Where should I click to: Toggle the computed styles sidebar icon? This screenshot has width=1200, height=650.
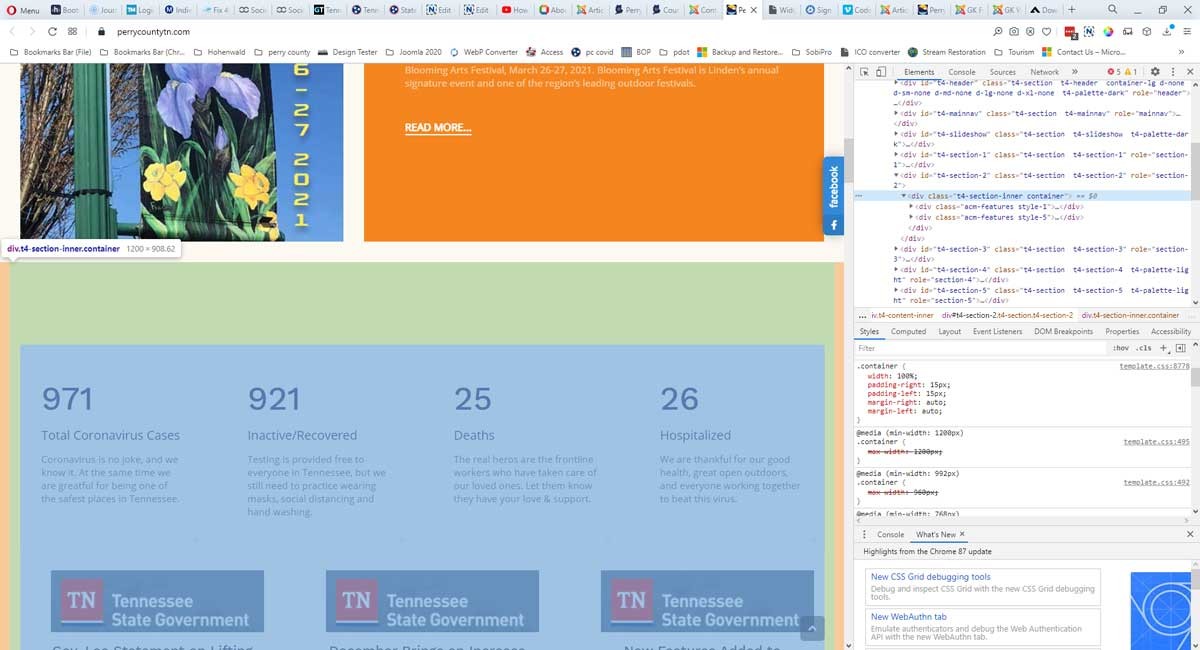point(1181,348)
